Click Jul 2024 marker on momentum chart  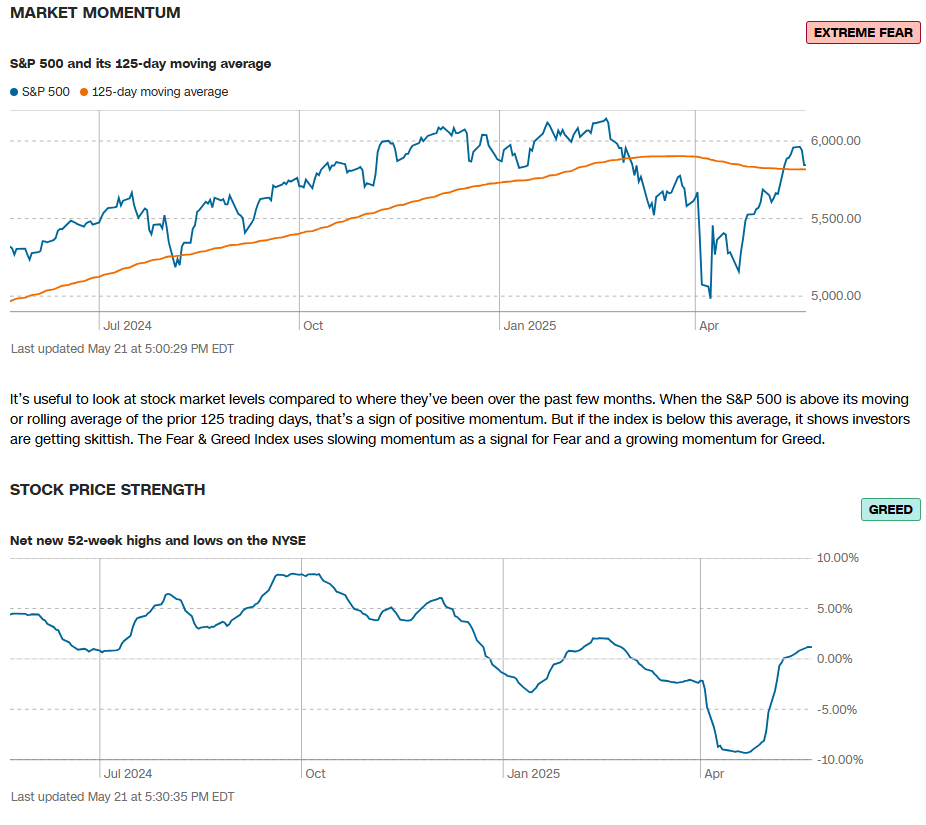click(128, 325)
